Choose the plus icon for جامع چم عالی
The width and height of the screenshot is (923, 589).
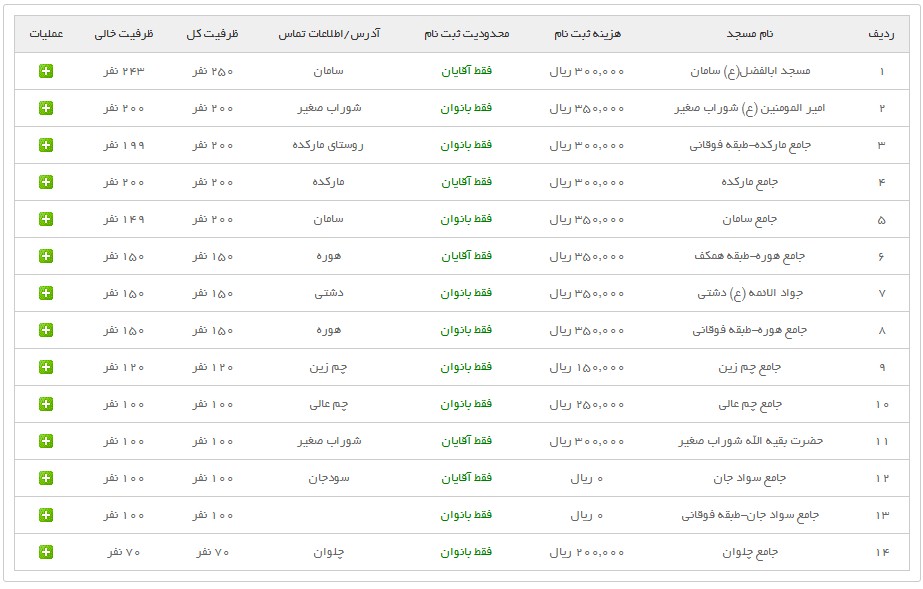click(x=46, y=404)
